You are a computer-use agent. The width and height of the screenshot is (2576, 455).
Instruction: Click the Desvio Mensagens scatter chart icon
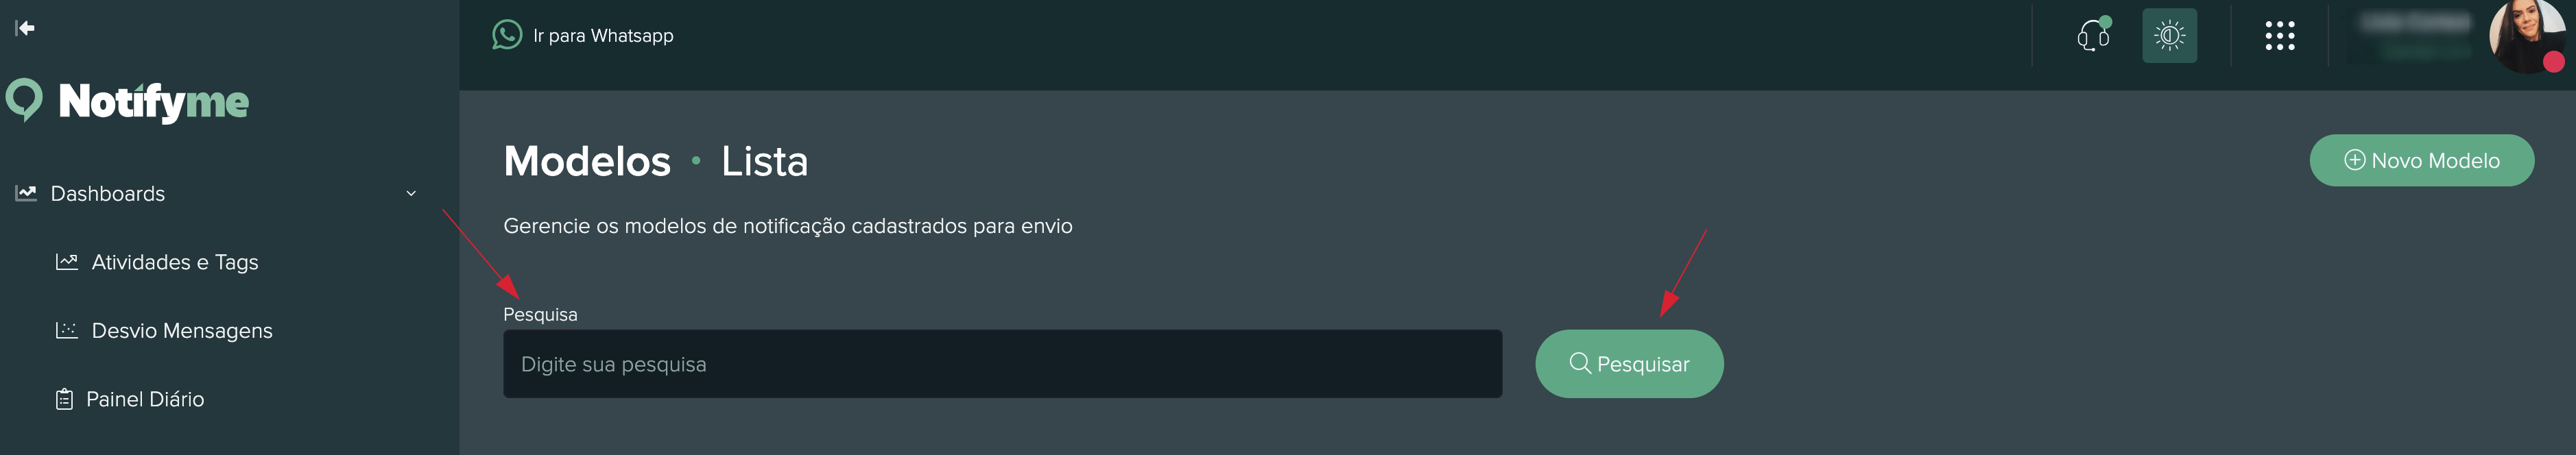point(66,330)
